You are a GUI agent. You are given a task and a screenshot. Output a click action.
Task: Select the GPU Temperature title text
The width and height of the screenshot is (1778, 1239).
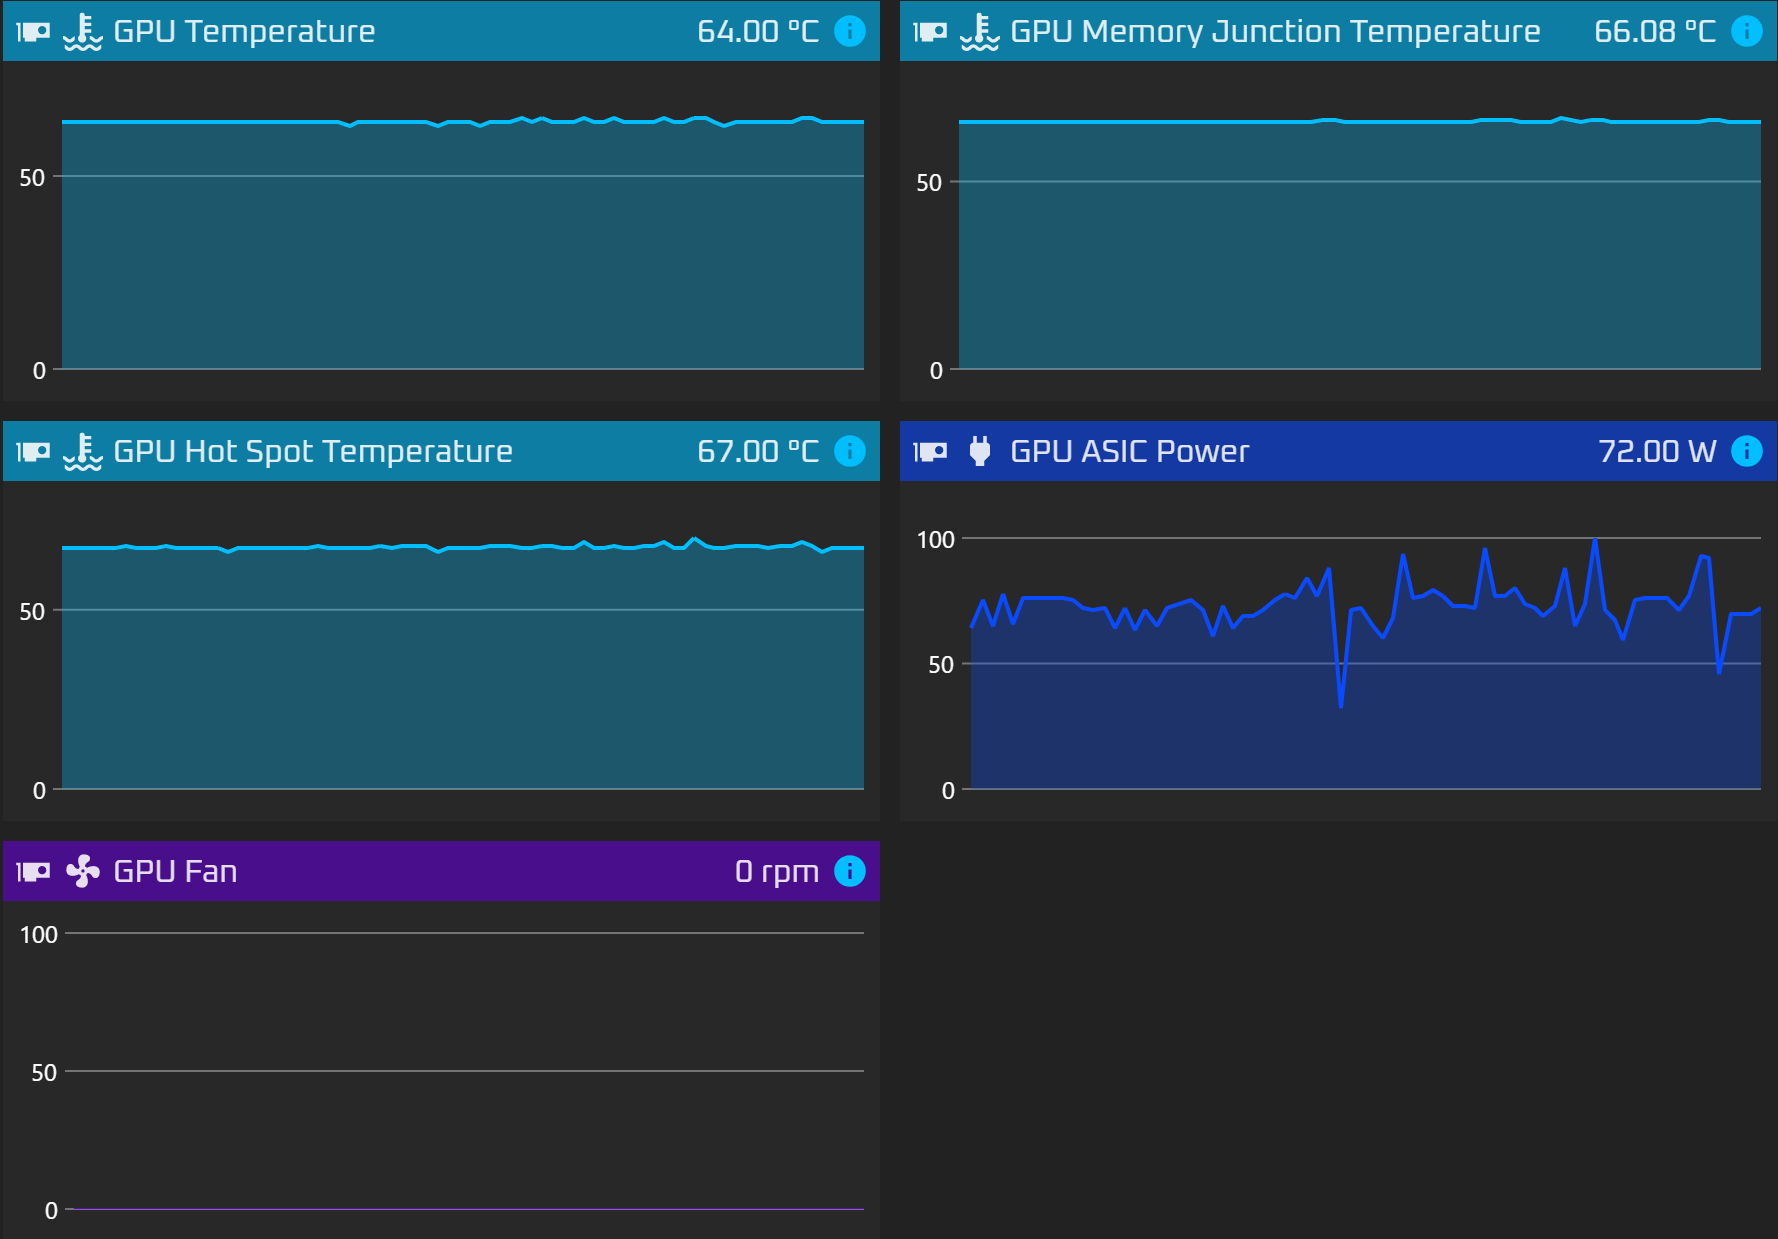click(x=244, y=32)
